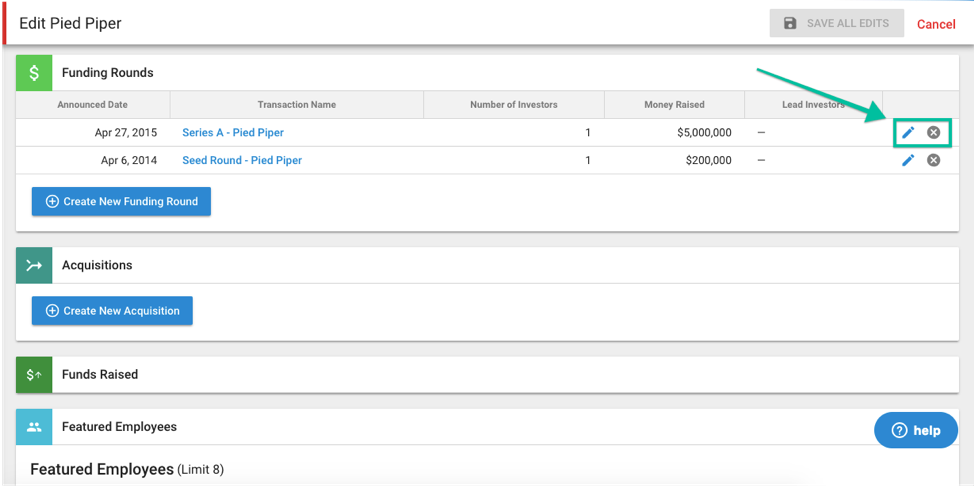Click the Featured Employees people icon
This screenshot has height=495, width=974.
34,427
